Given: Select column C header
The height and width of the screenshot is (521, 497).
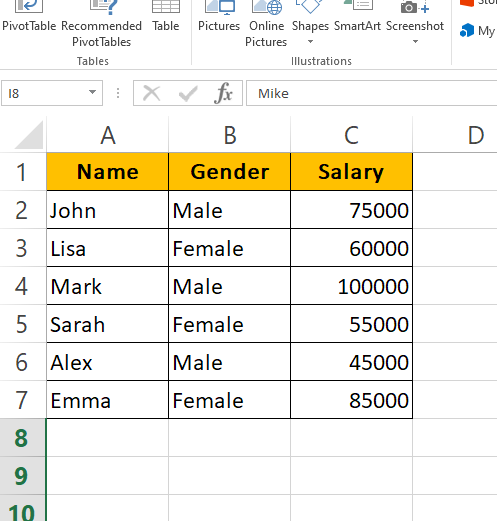Looking at the screenshot, I should [x=351, y=135].
